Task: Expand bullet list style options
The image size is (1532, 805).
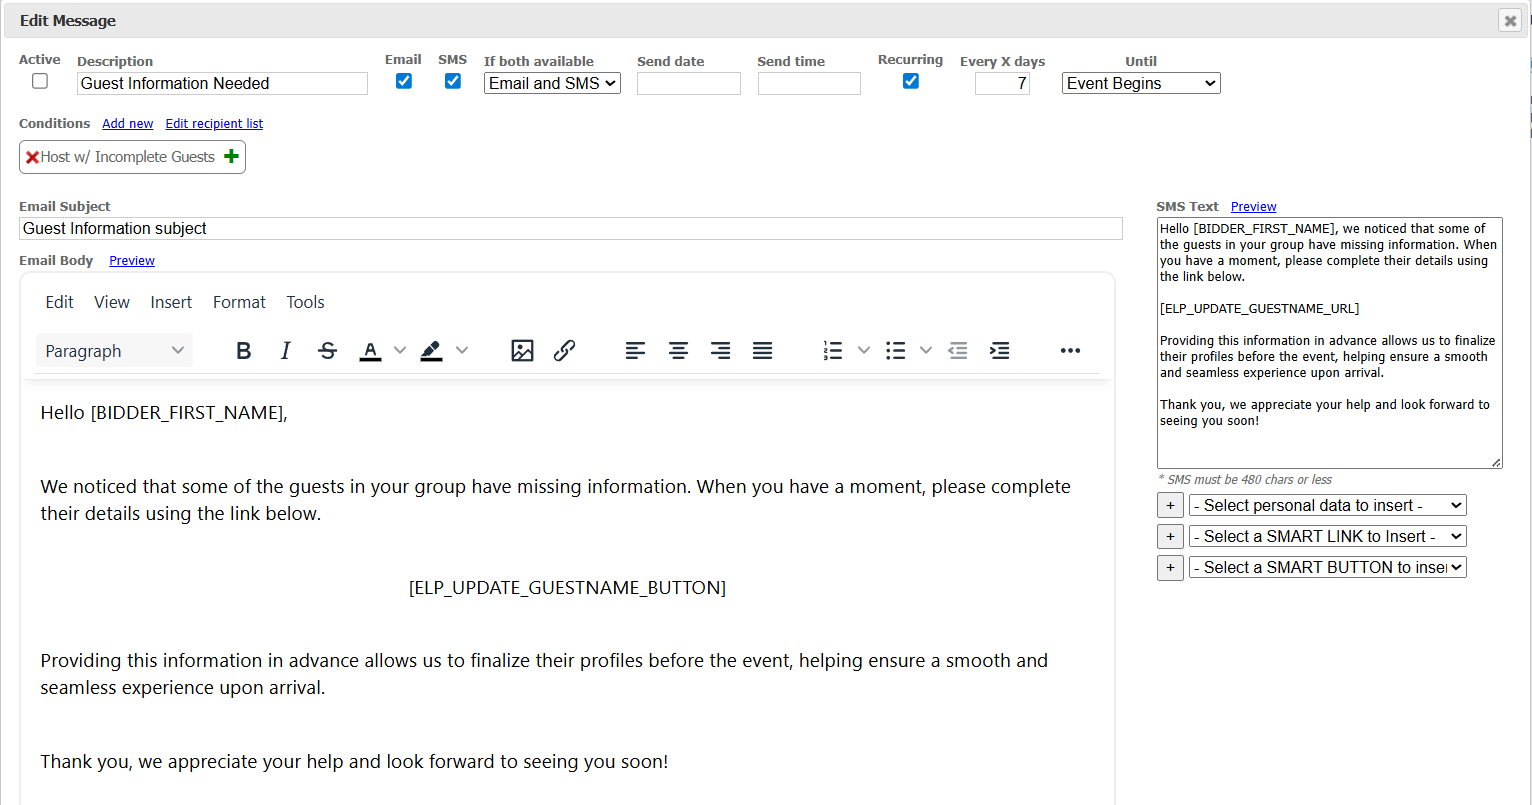Action: point(926,351)
